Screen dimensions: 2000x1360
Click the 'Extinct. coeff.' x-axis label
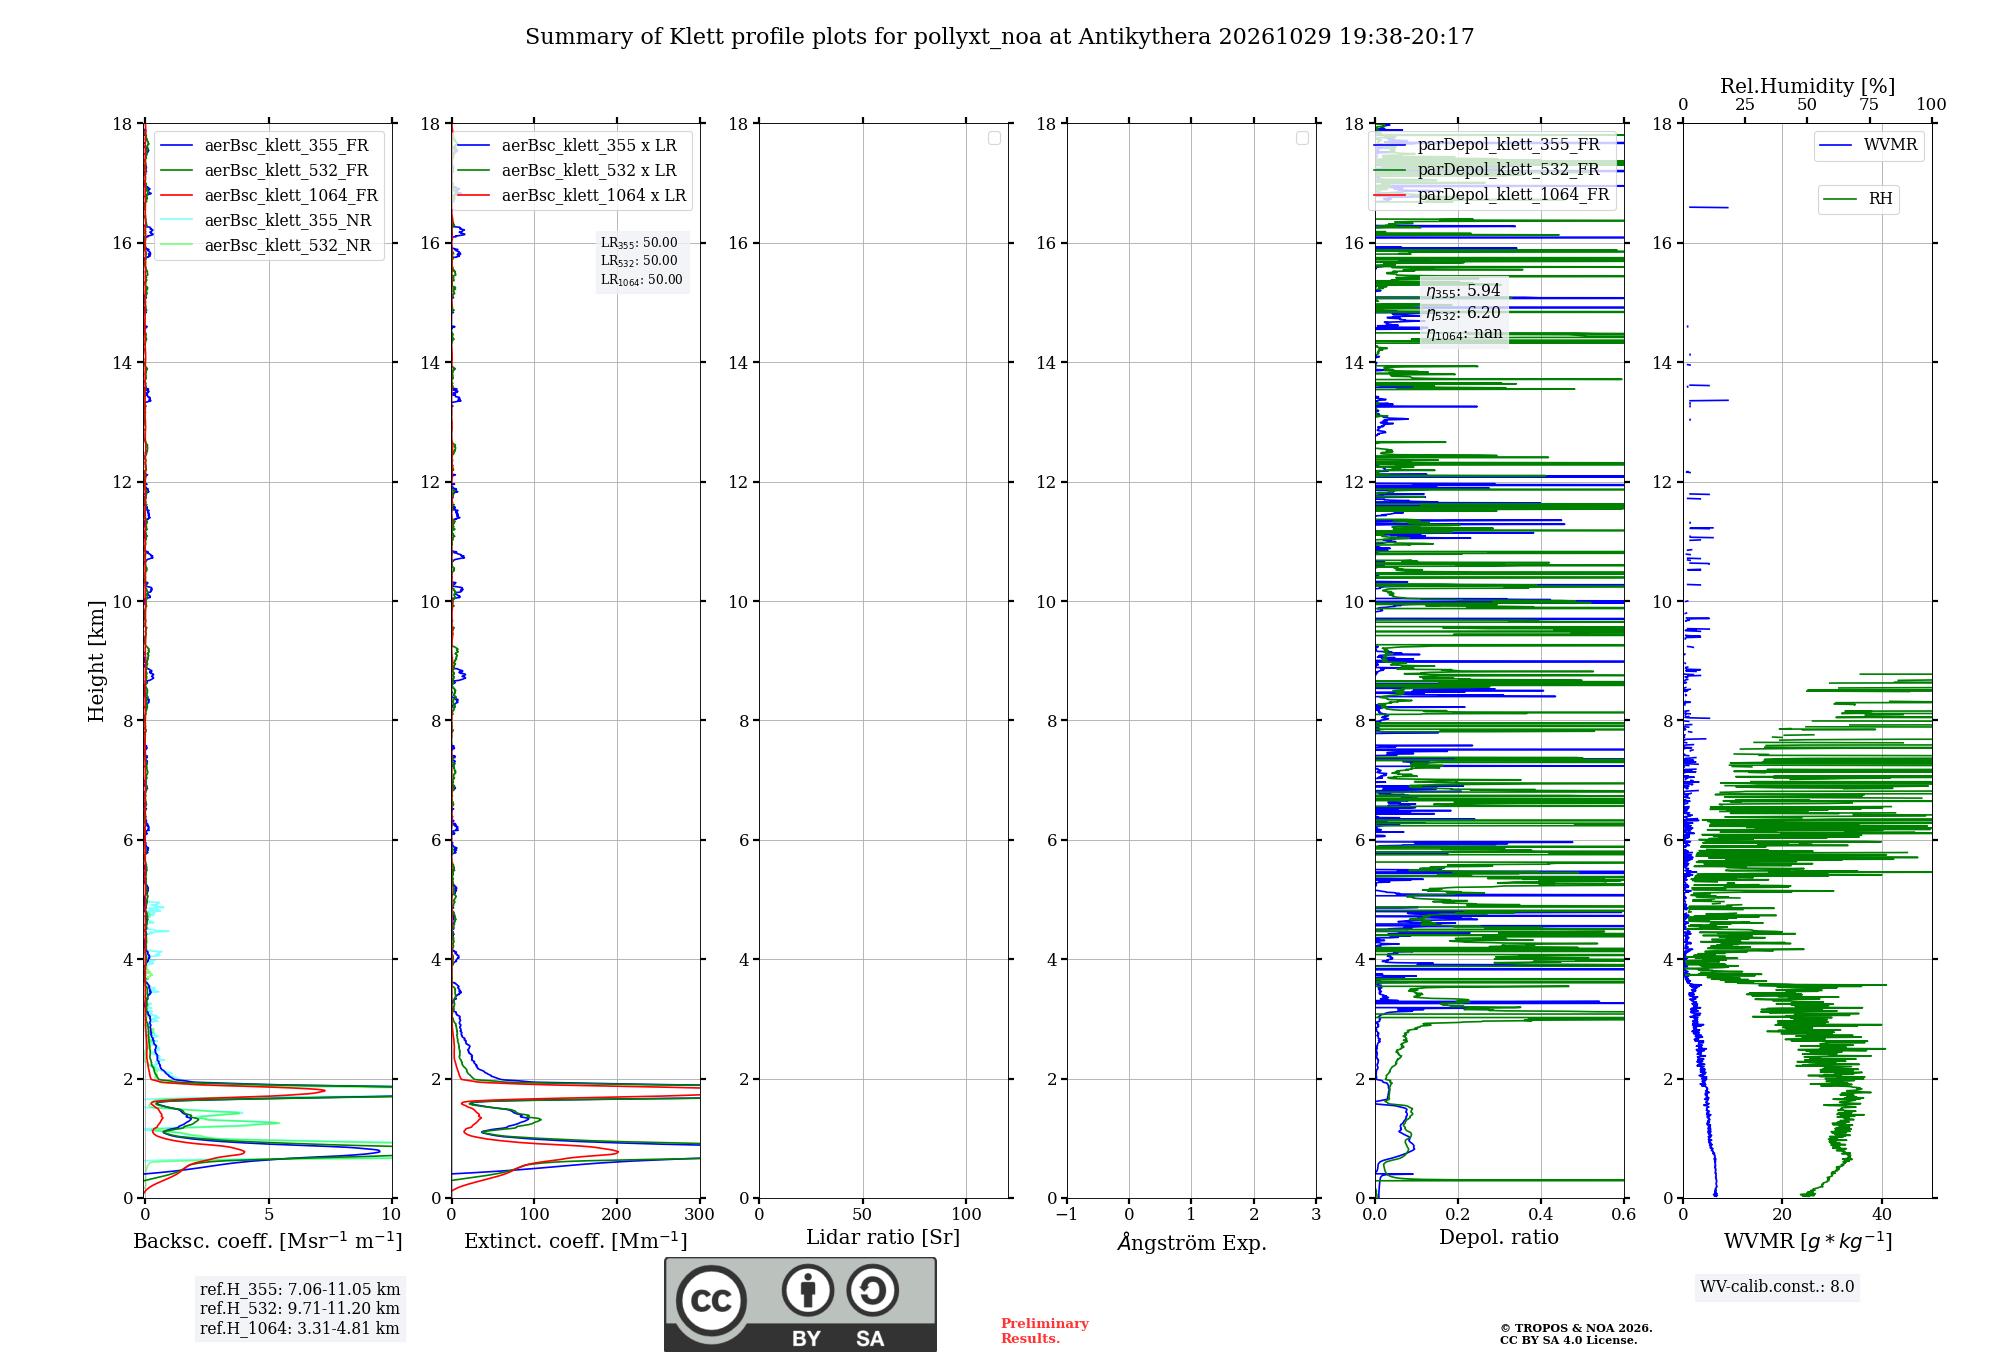pyautogui.click(x=576, y=1241)
